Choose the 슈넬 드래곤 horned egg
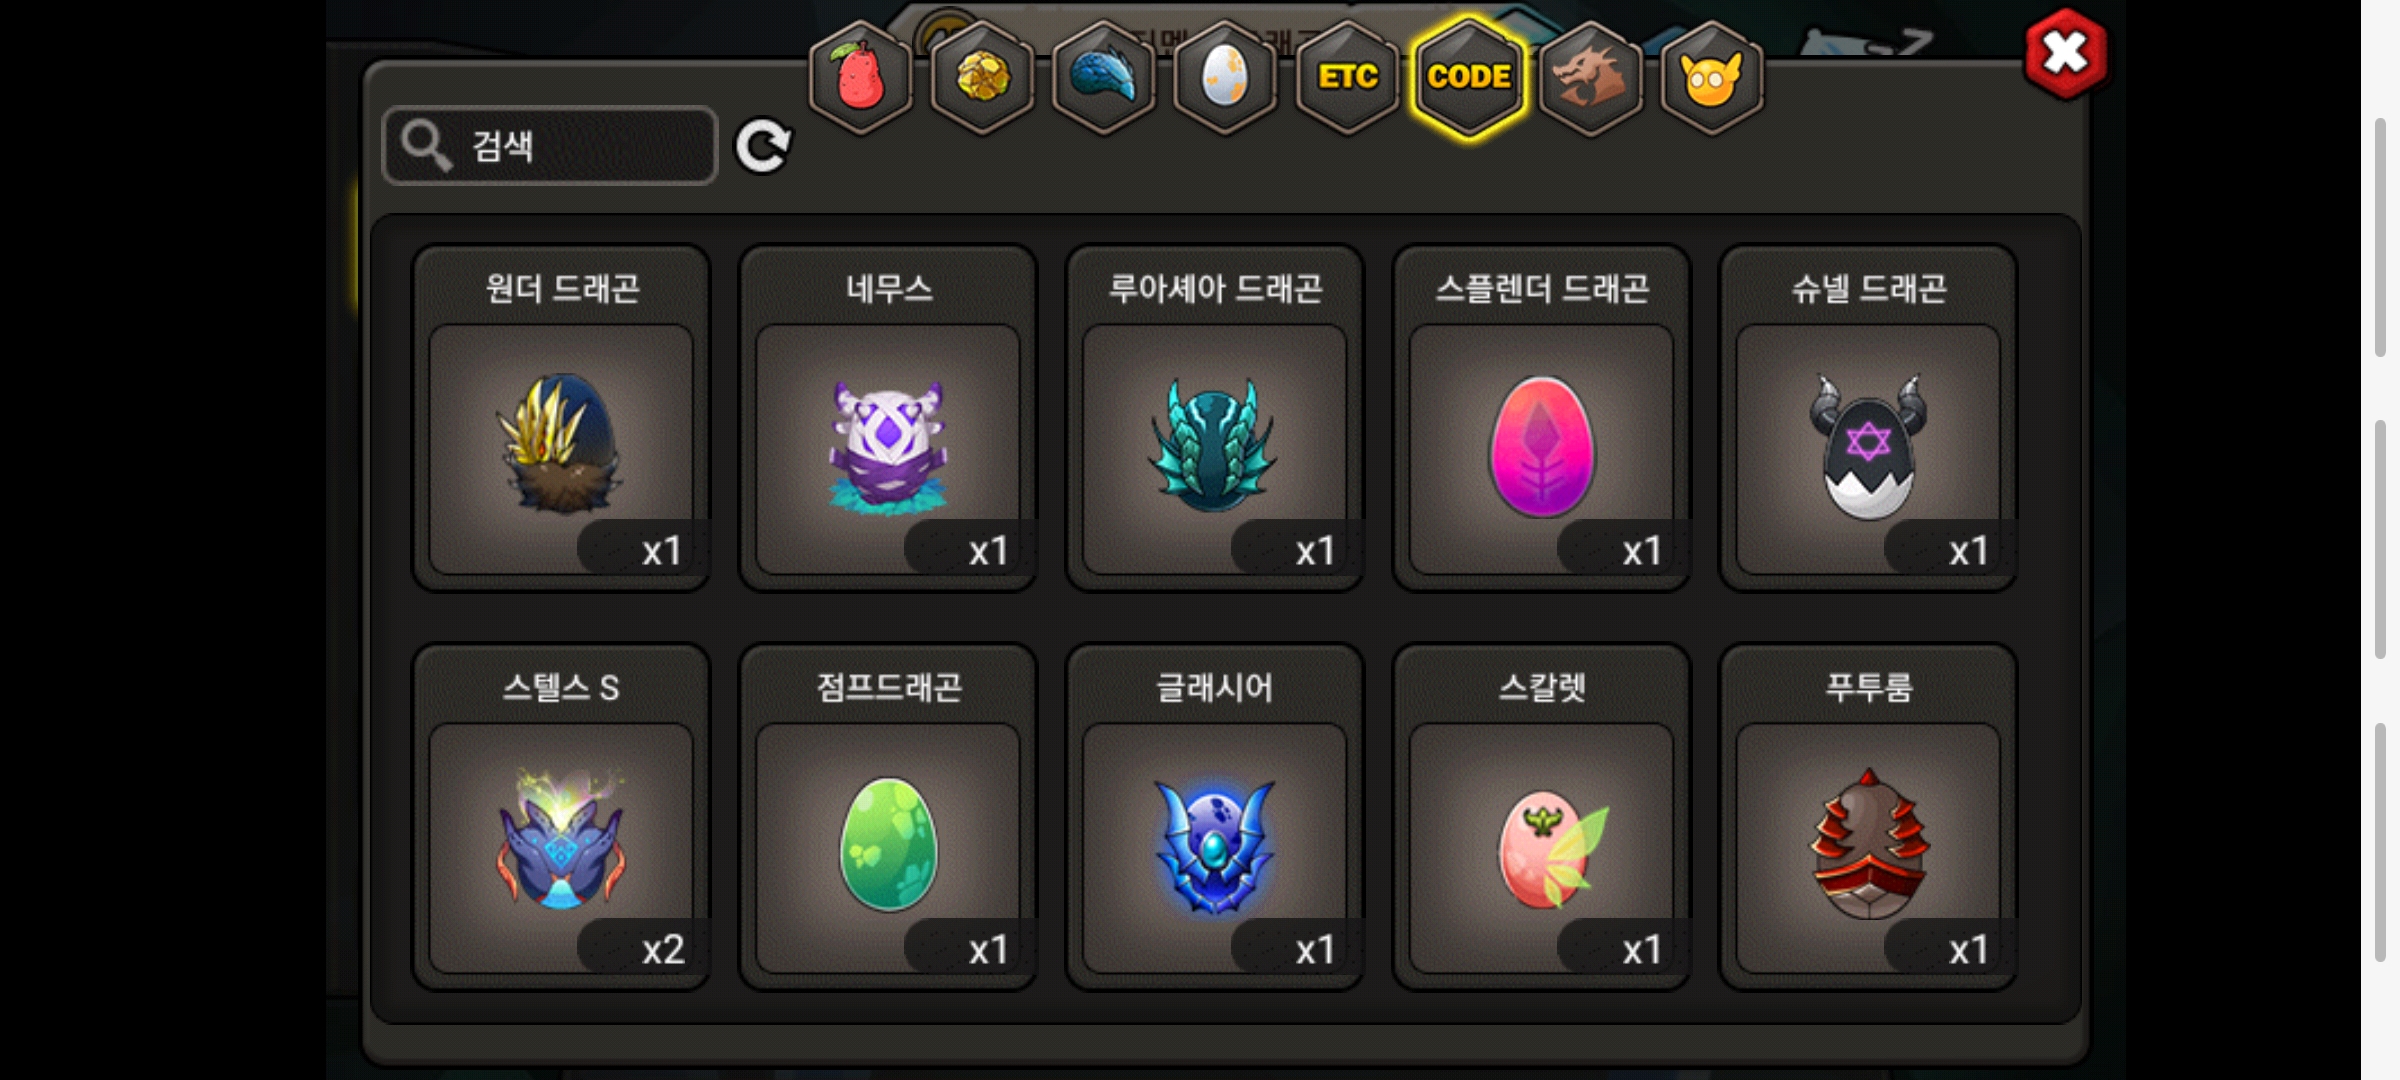Screen dimensions: 2400x1080 tap(1868, 418)
